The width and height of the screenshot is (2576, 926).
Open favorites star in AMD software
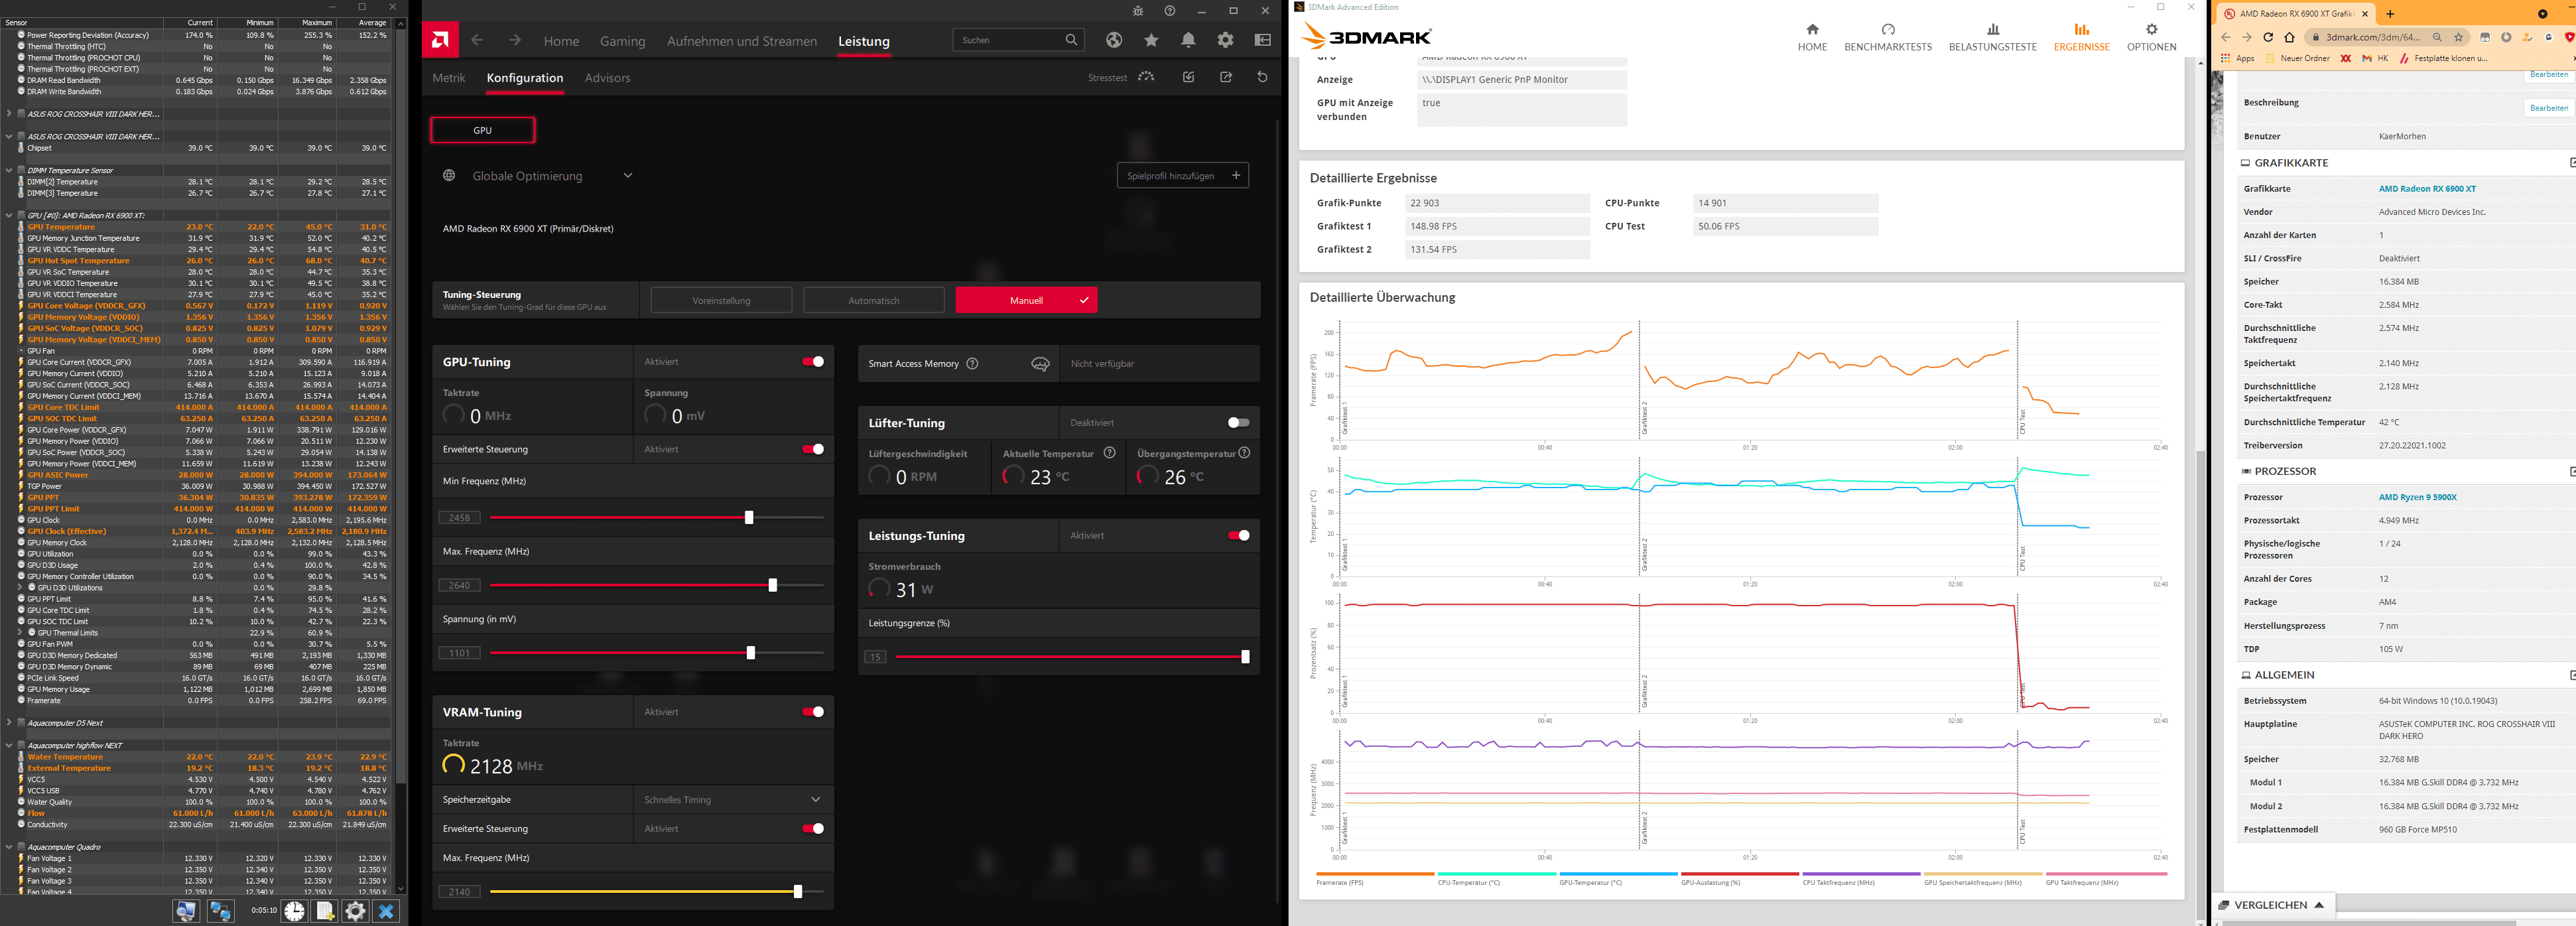tap(1151, 40)
